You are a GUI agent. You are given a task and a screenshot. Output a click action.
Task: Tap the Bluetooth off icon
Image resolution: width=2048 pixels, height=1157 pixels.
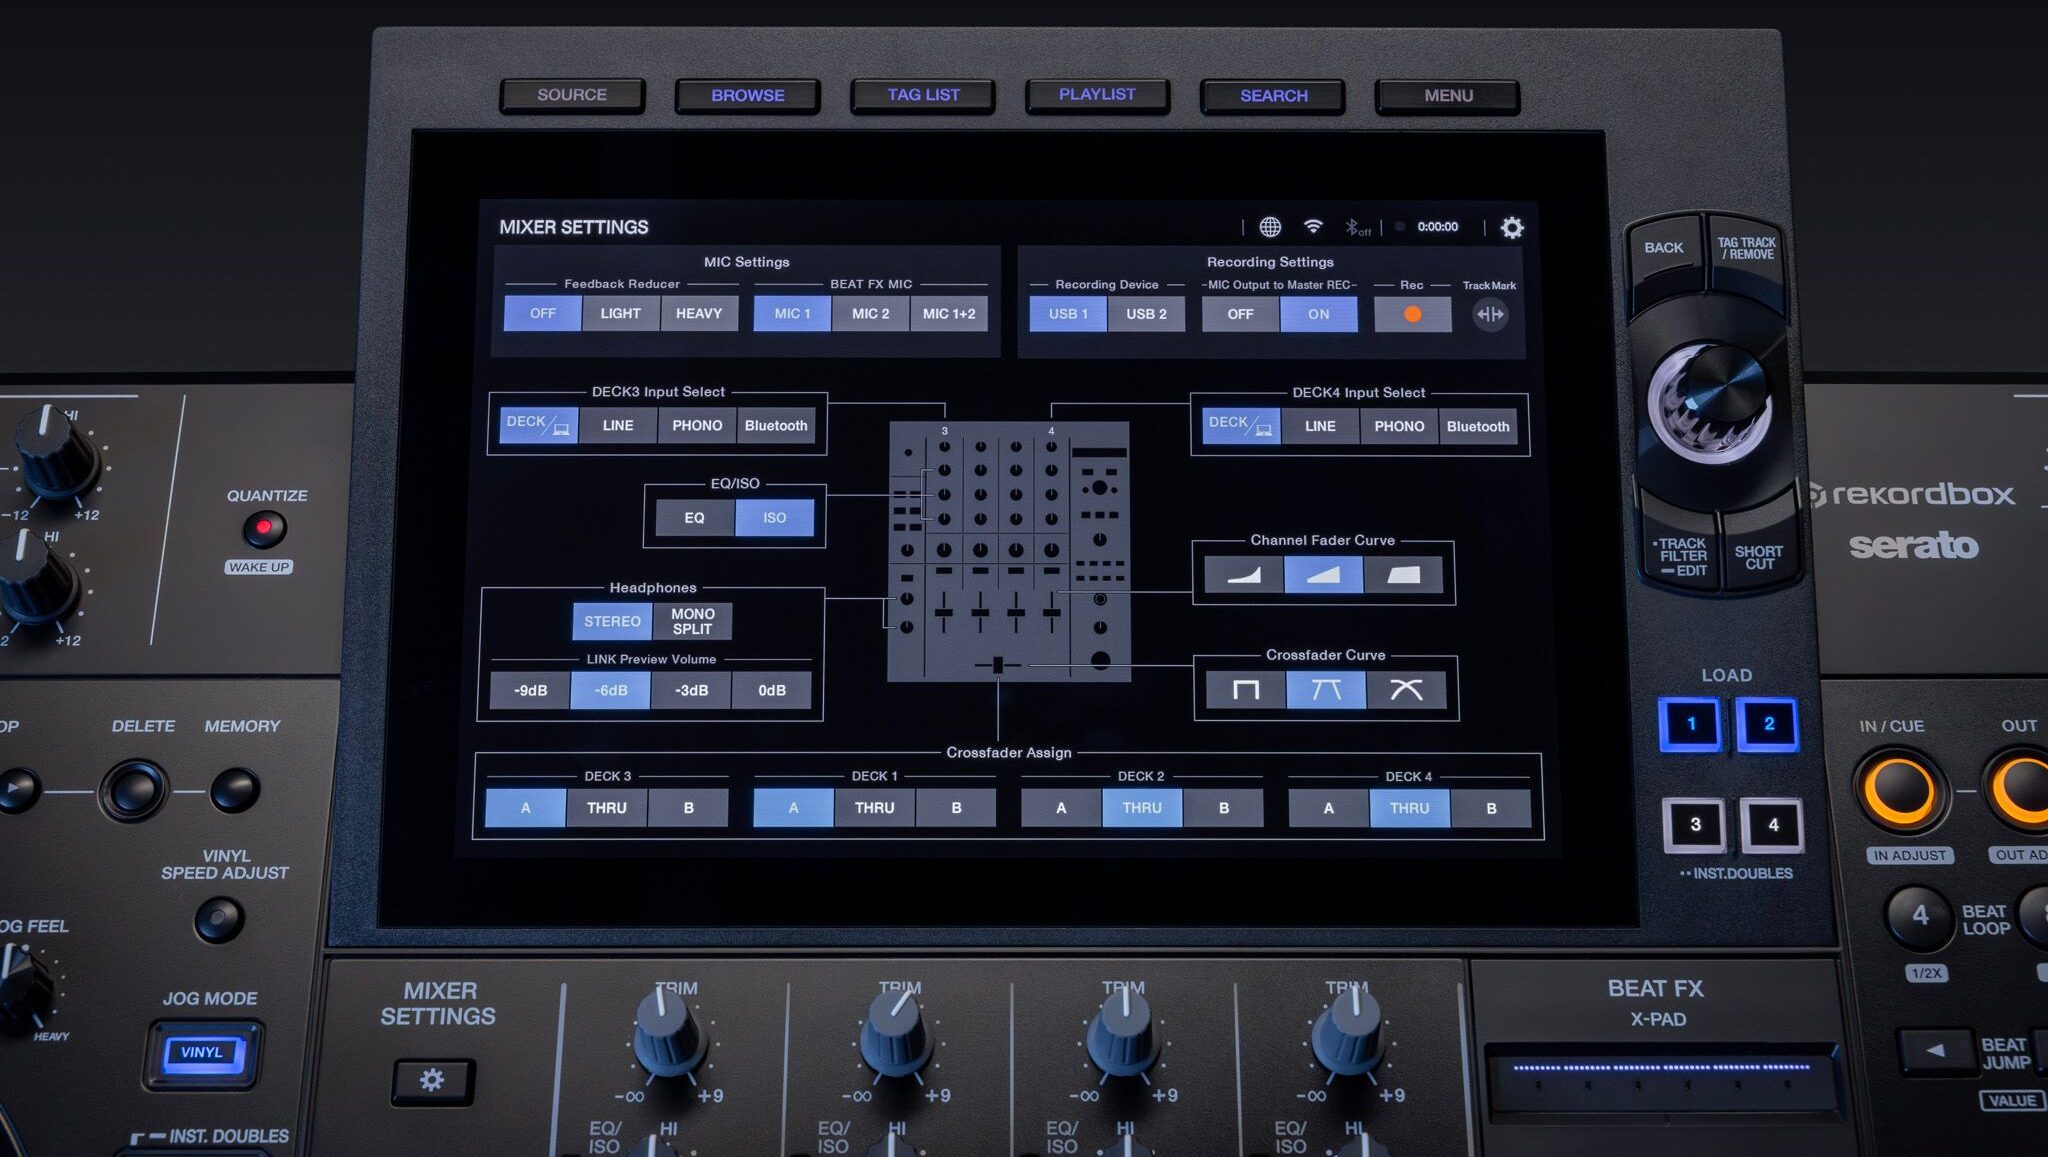(1356, 228)
